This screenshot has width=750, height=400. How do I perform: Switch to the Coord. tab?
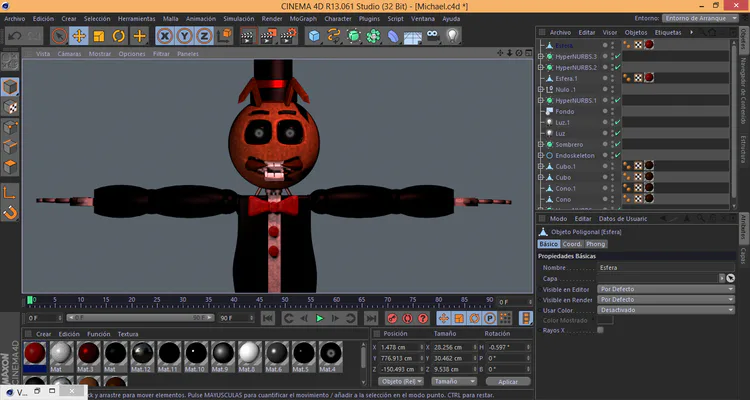click(x=572, y=244)
